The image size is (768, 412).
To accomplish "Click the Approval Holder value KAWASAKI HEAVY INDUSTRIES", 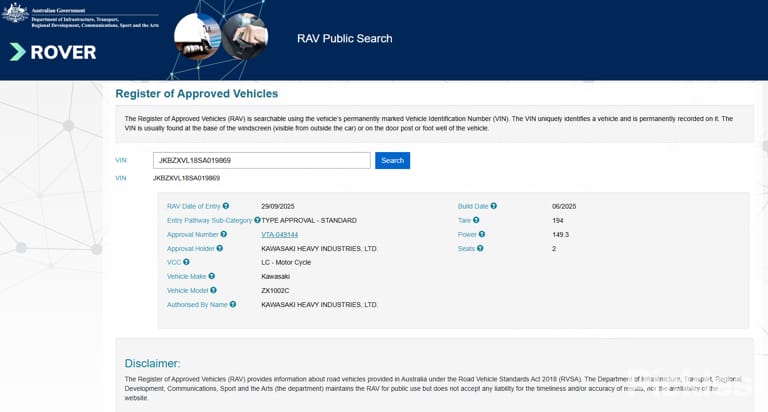I will 319,249.
